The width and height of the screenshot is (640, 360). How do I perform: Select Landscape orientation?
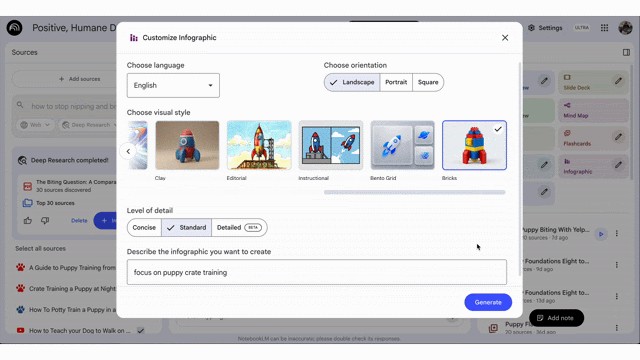click(352, 82)
